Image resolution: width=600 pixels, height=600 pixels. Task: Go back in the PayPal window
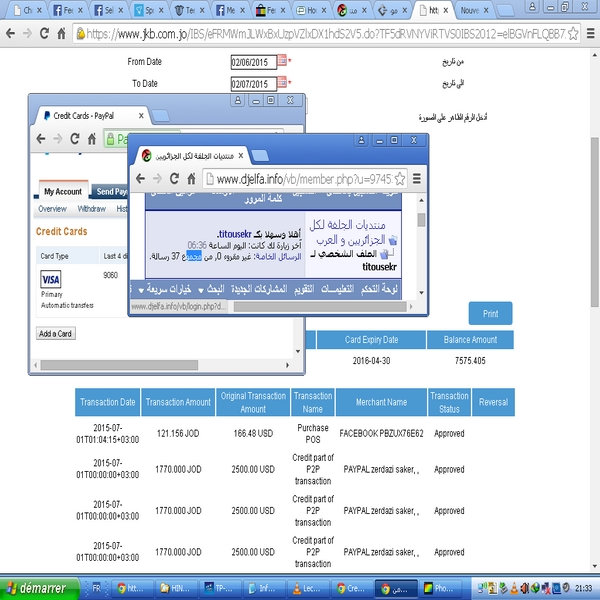(41, 139)
